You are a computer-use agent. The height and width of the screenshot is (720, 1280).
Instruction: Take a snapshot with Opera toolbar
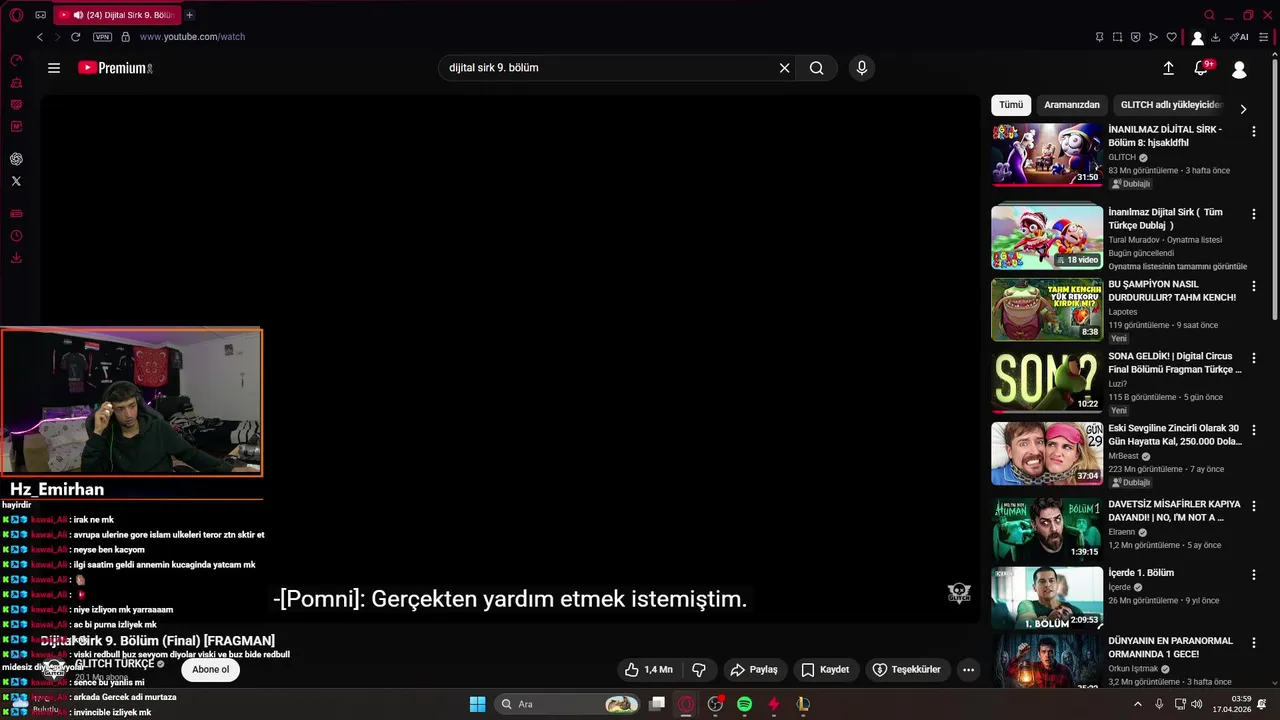tap(1117, 37)
